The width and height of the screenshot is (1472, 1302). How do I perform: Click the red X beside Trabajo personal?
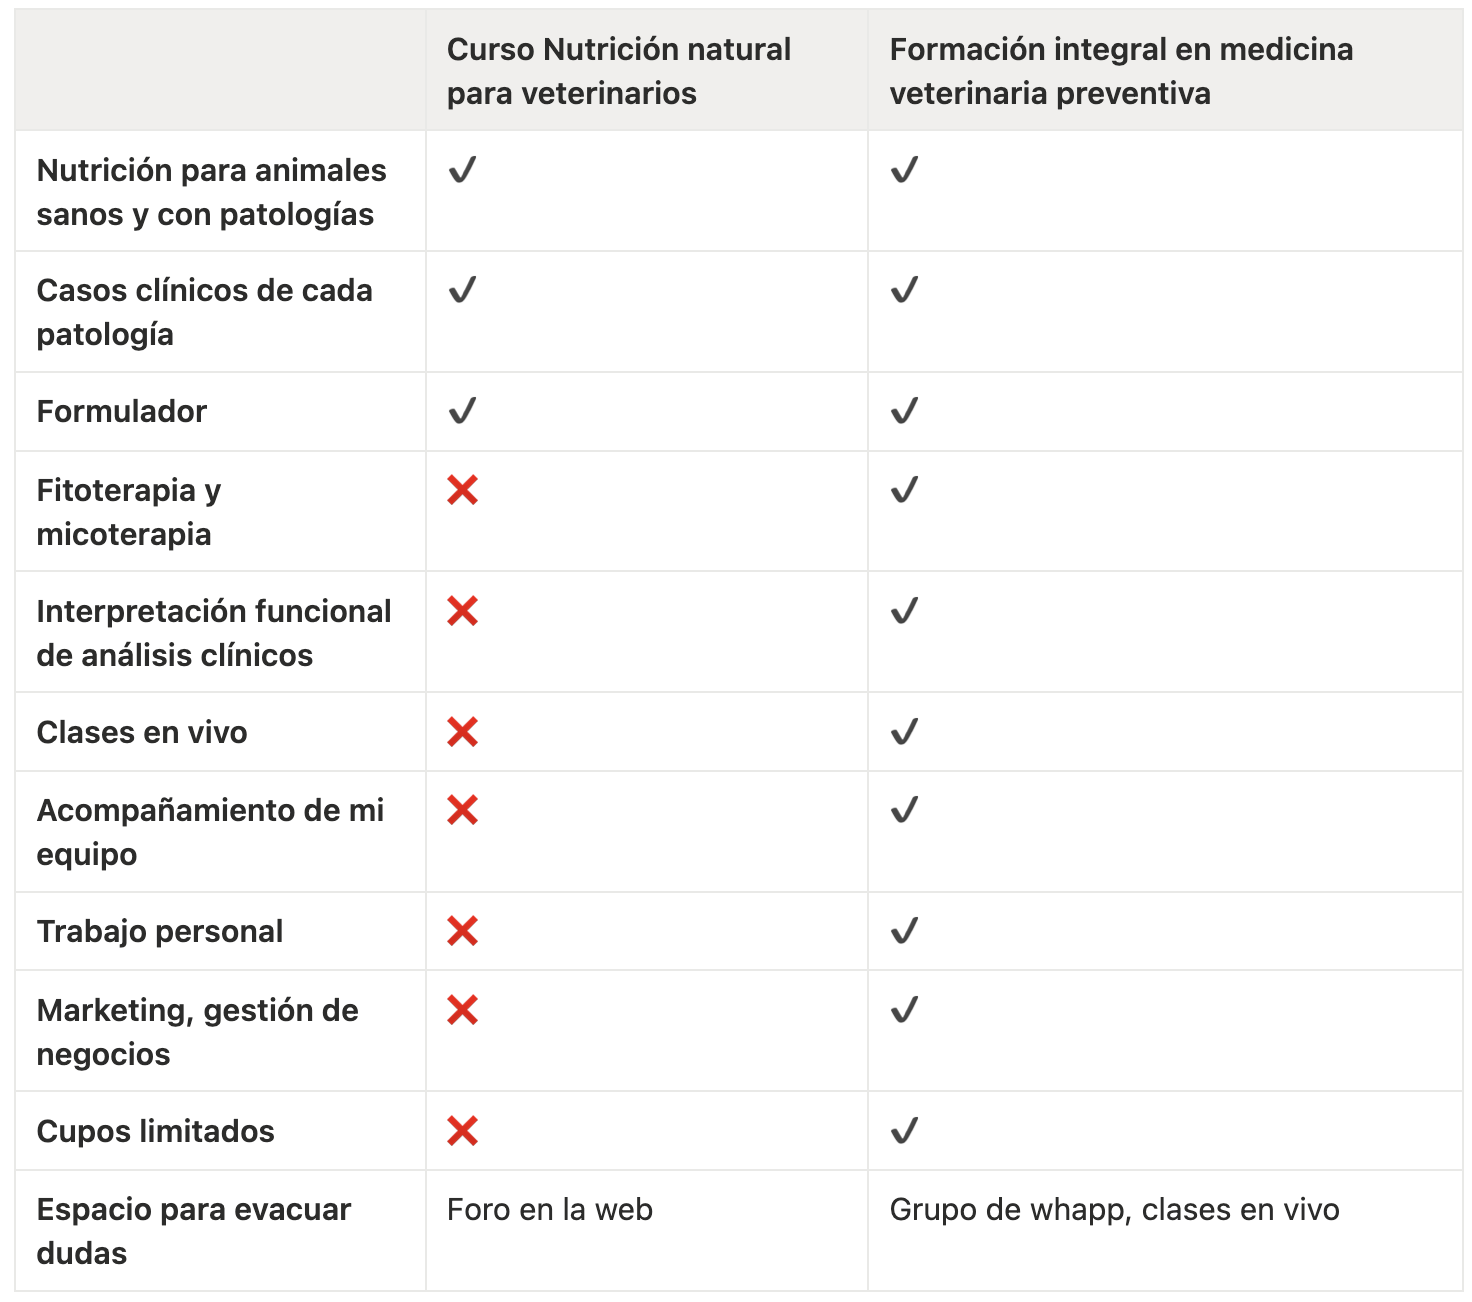pos(462,931)
